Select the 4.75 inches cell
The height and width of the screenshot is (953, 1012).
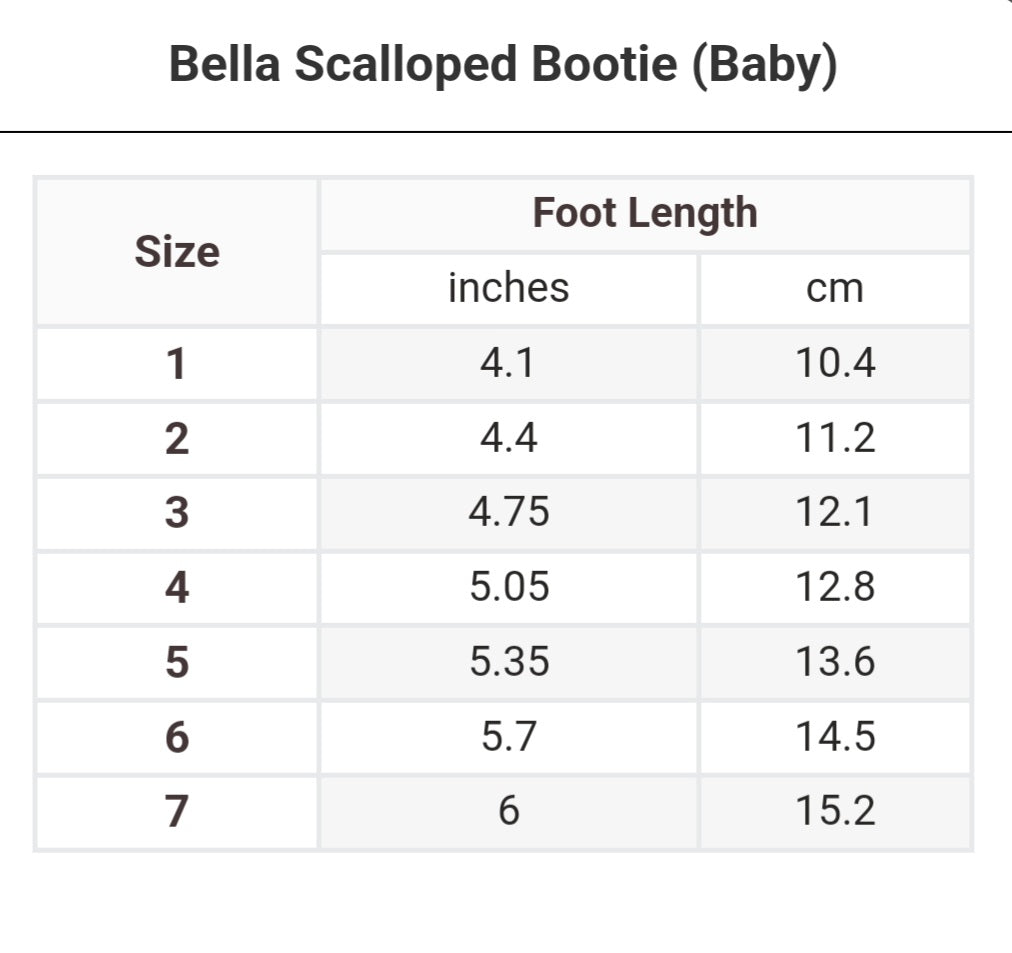(509, 512)
